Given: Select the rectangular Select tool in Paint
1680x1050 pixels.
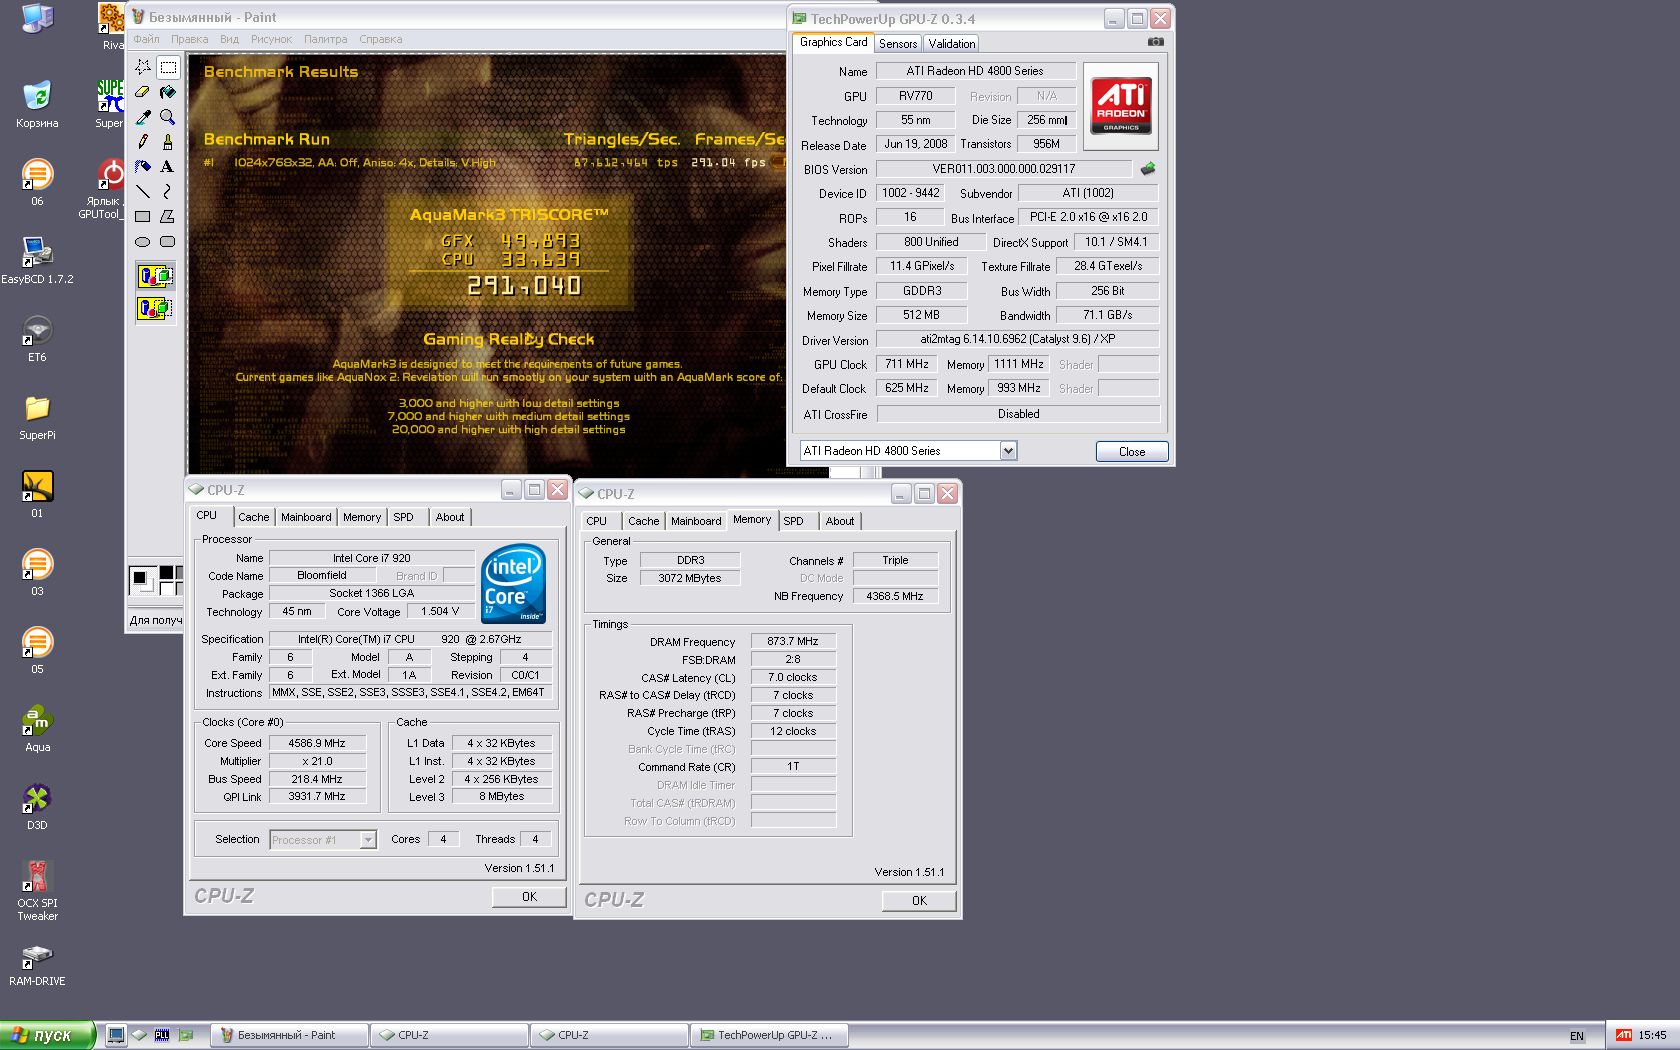Looking at the screenshot, I should 168,67.
